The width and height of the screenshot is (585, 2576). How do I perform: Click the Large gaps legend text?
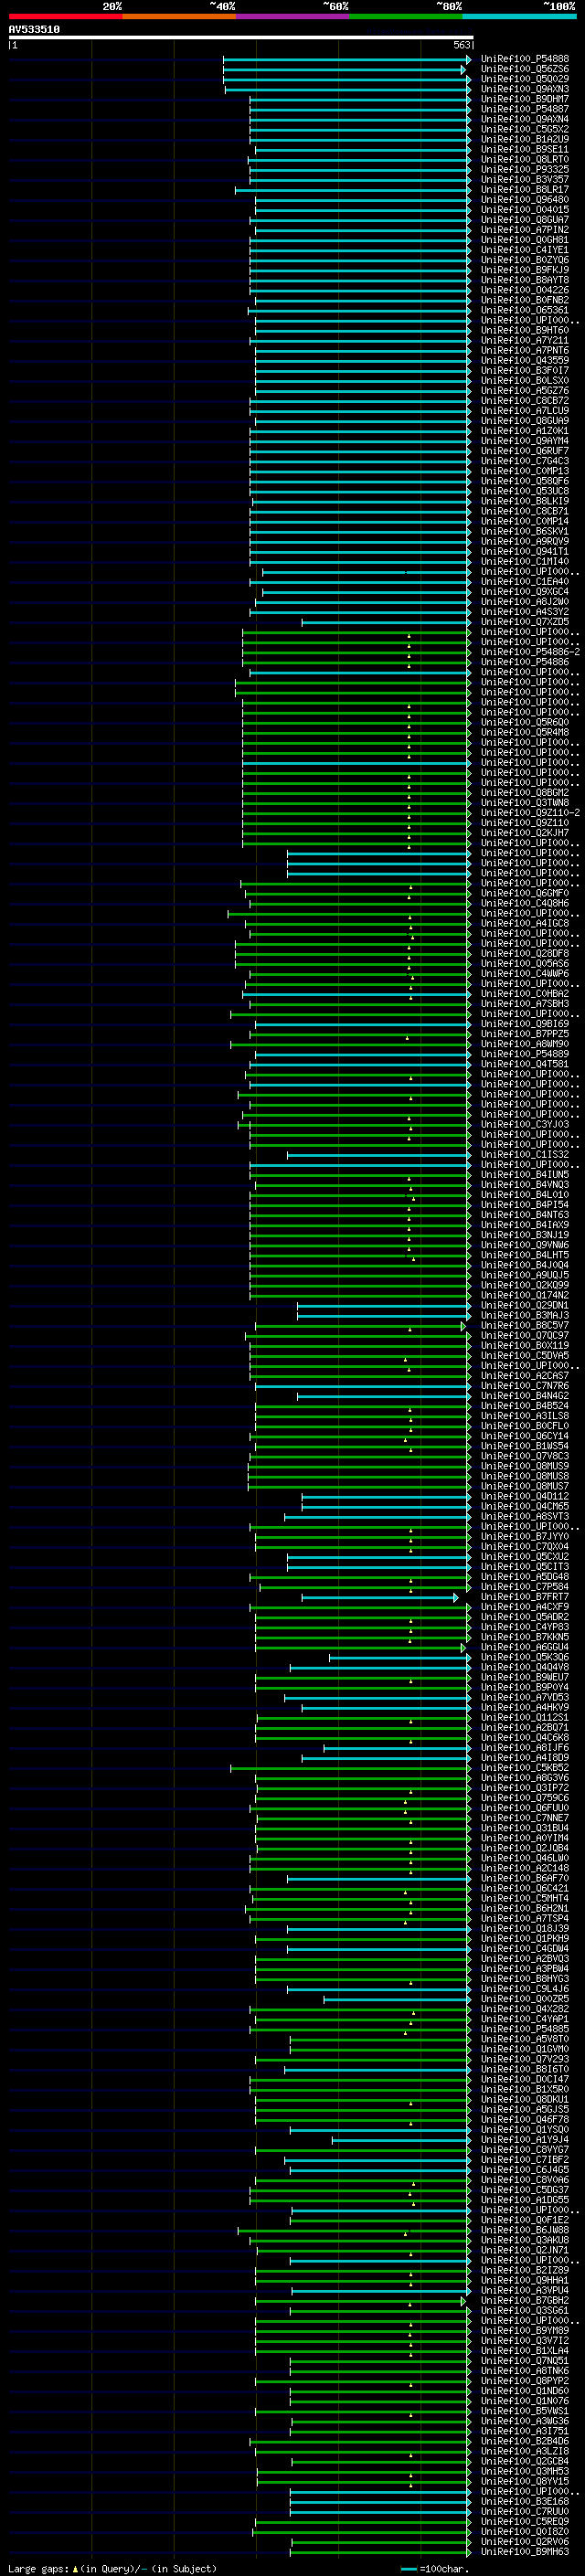coord(112,2569)
